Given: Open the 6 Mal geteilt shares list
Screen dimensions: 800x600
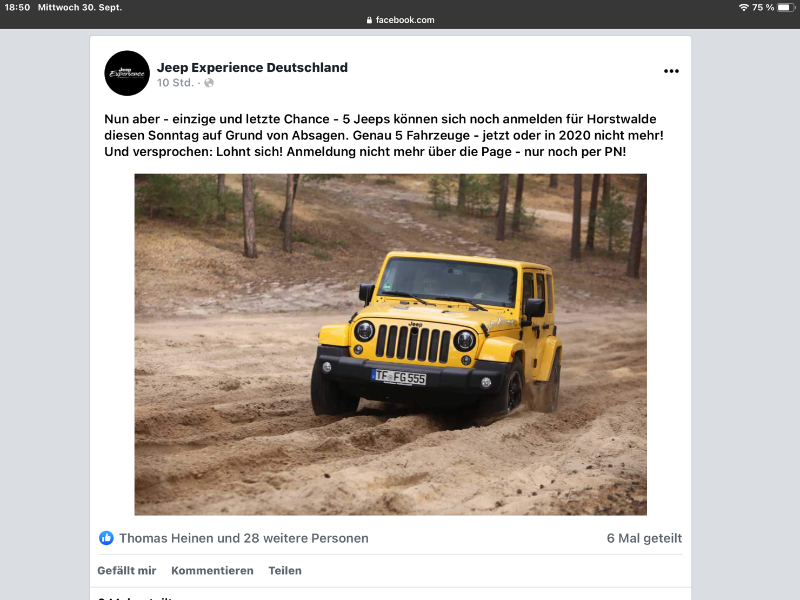Looking at the screenshot, I should (x=644, y=538).
